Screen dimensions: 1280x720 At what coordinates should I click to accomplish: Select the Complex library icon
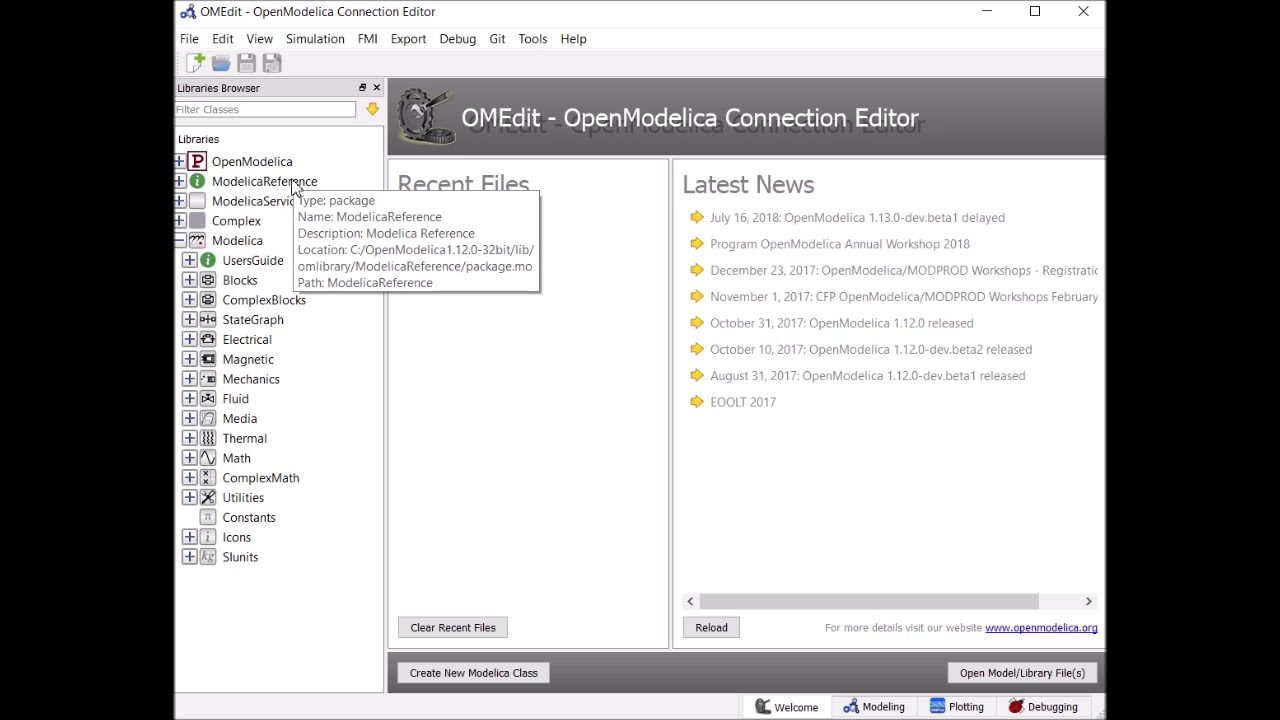click(197, 221)
